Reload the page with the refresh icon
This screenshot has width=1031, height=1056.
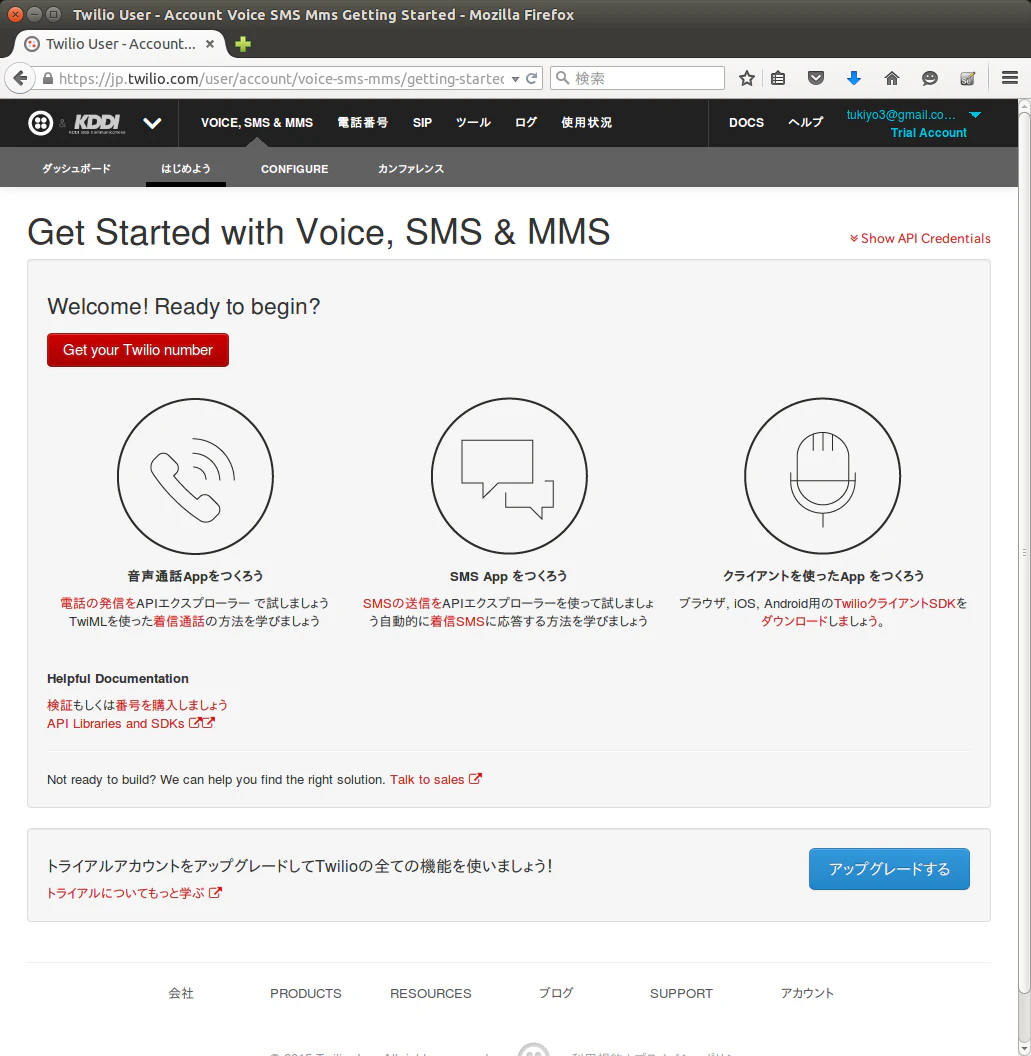point(532,78)
